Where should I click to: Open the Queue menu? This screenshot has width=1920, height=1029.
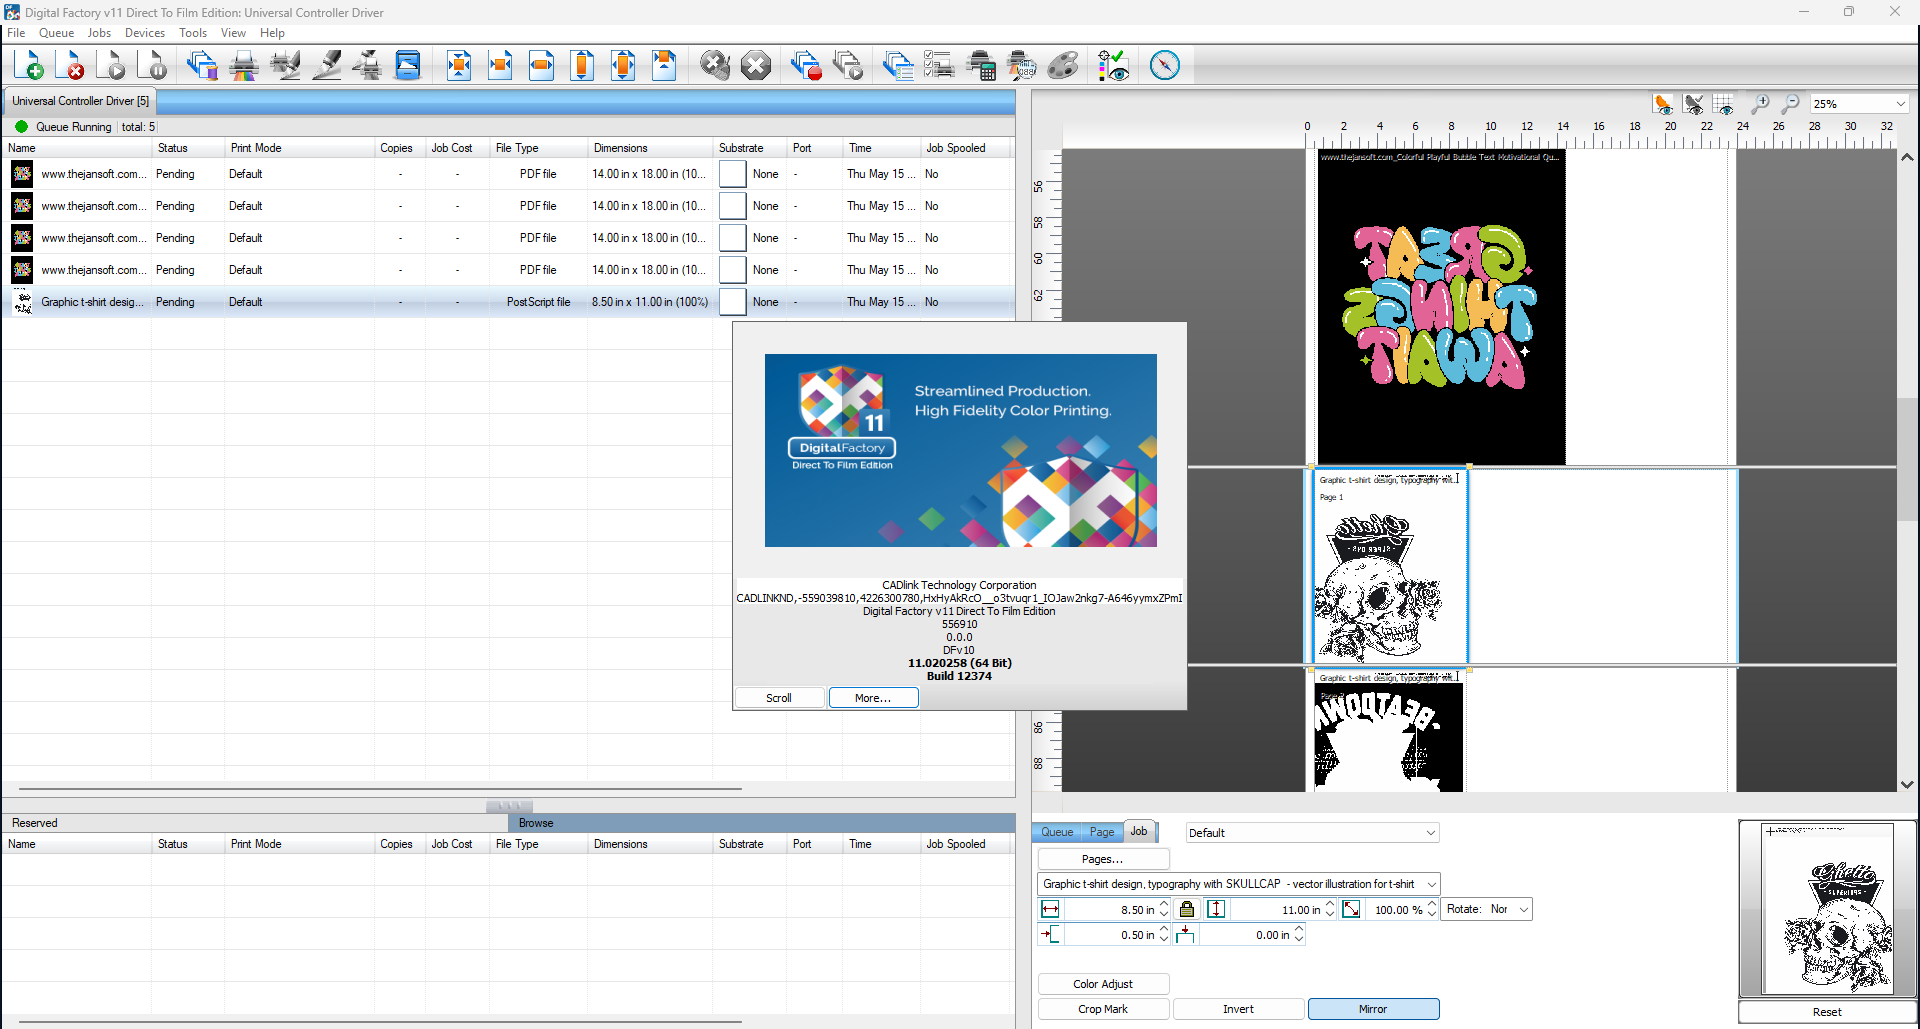pyautogui.click(x=56, y=33)
